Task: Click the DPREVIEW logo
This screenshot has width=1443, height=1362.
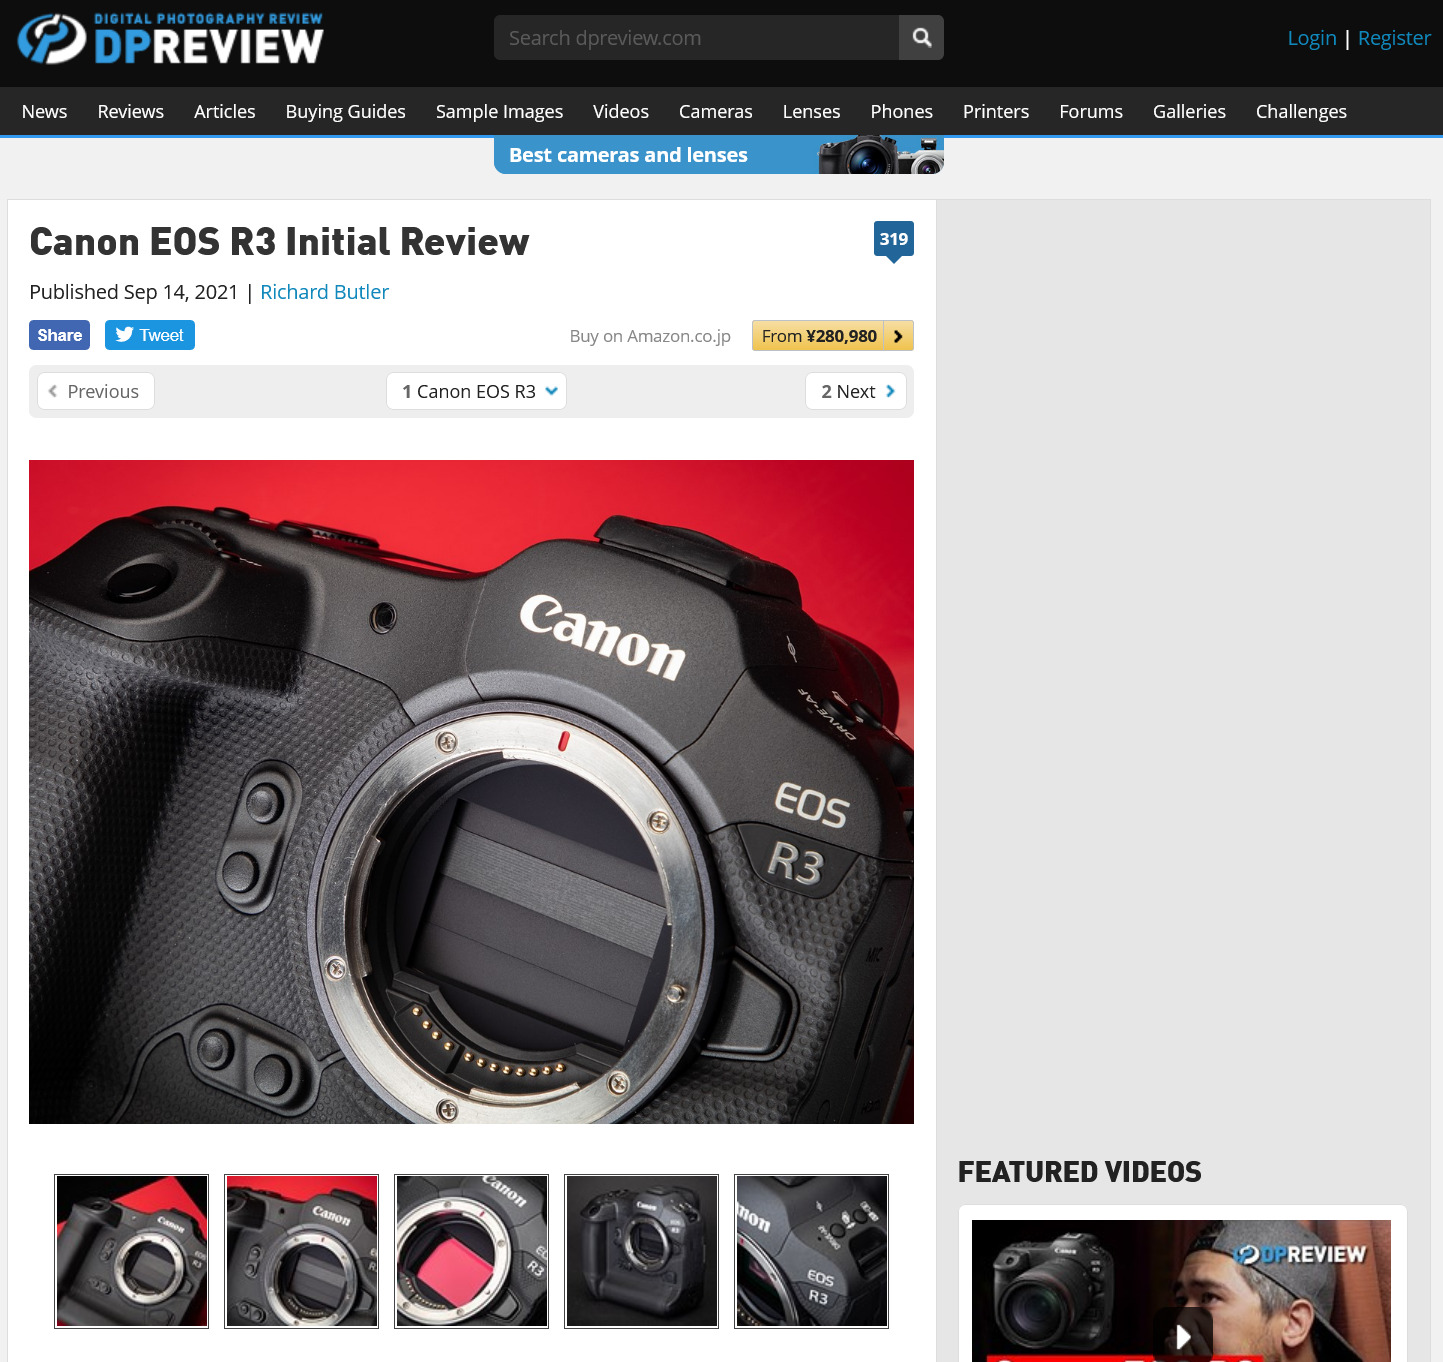Action: [170, 38]
